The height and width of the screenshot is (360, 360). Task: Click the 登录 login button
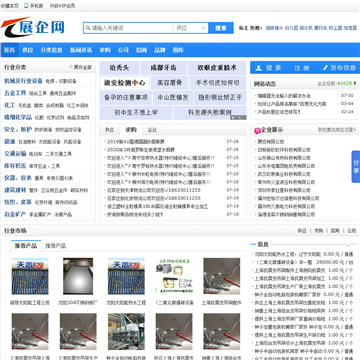tap(269, 68)
